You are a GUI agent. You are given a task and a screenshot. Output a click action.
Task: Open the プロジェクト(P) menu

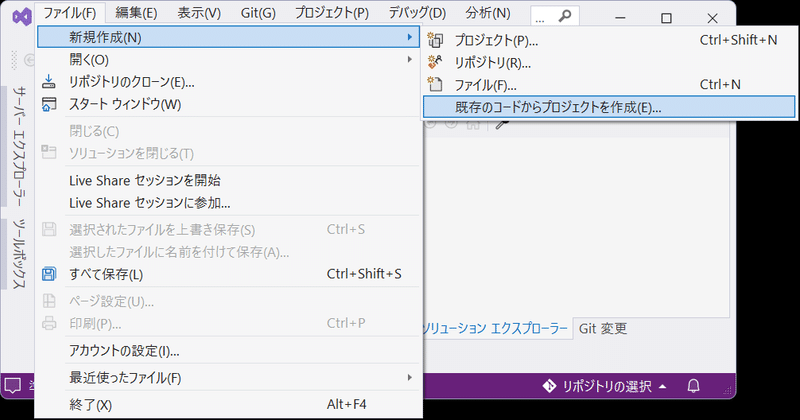pos(332,13)
